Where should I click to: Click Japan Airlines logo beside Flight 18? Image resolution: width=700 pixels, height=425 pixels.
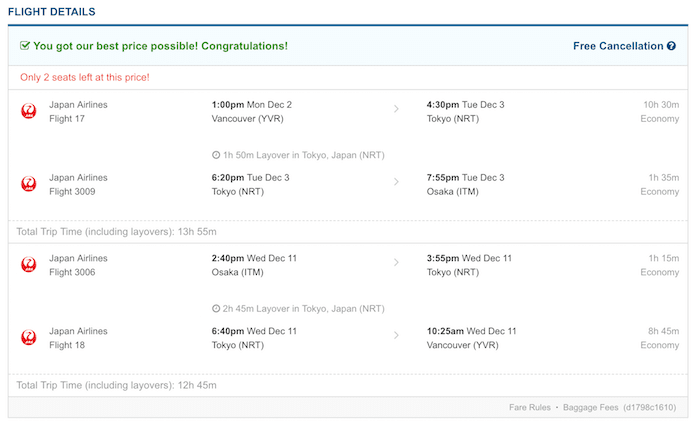pyautogui.click(x=29, y=338)
